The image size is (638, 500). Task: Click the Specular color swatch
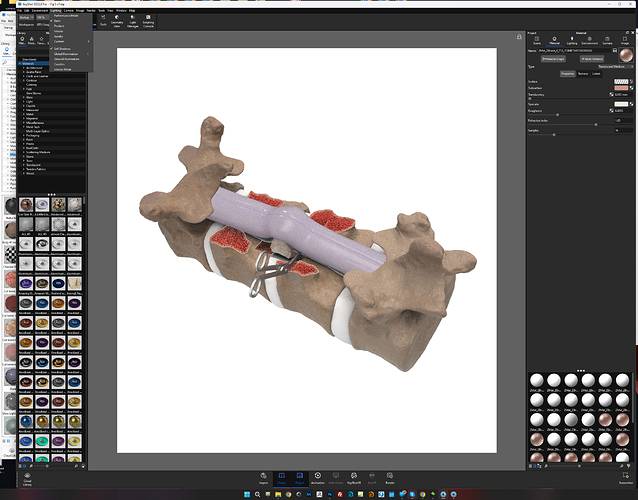click(x=621, y=104)
